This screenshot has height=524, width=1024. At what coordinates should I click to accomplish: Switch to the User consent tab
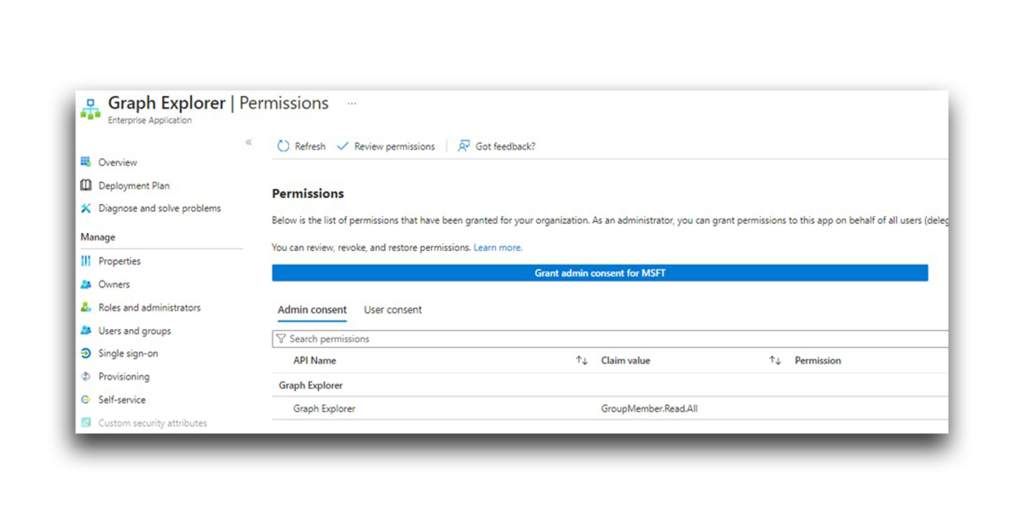[x=392, y=310]
